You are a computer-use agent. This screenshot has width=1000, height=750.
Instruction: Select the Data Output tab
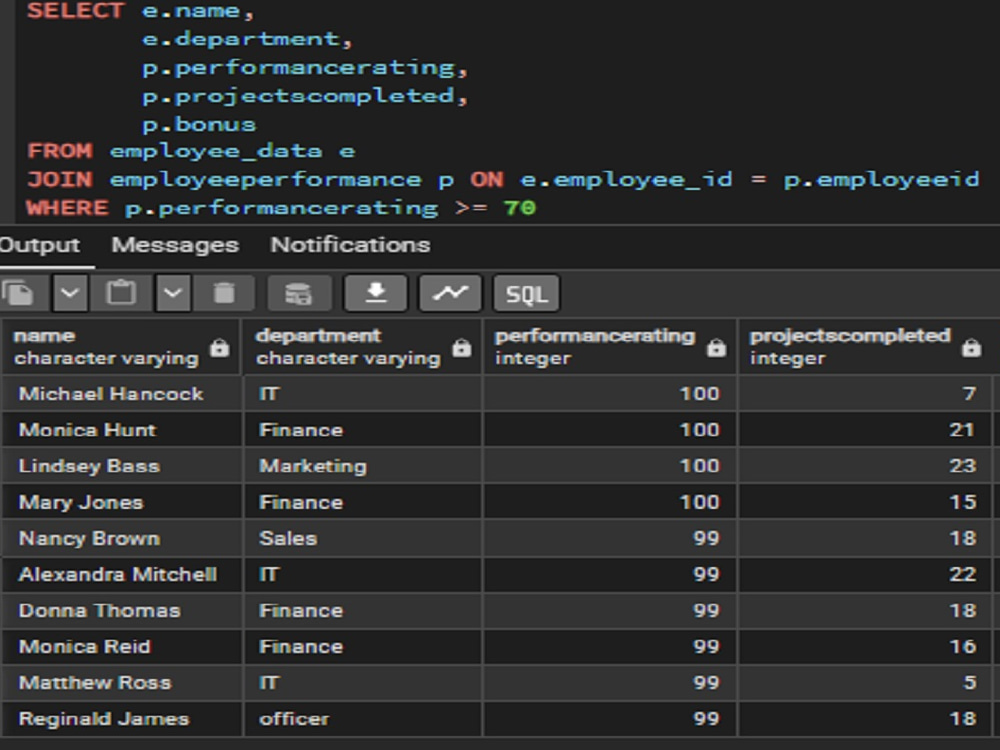pyautogui.click(x=40, y=245)
